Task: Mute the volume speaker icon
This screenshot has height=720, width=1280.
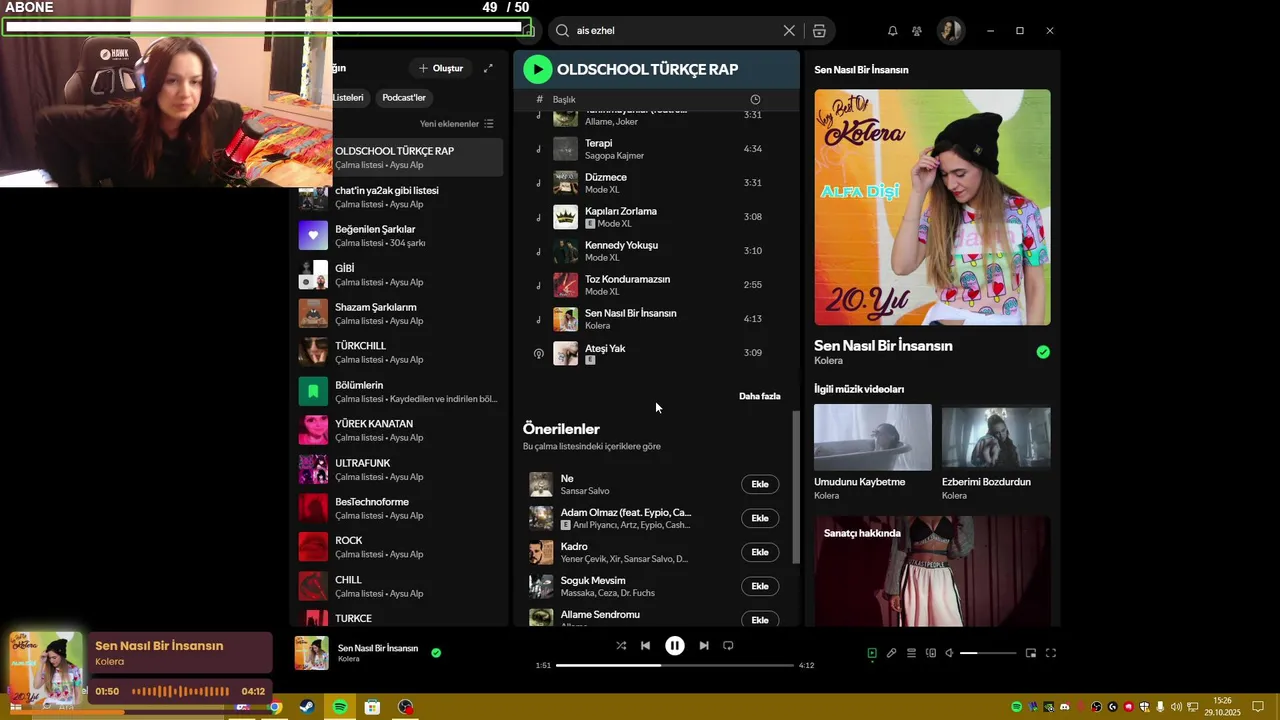Action: [x=949, y=653]
